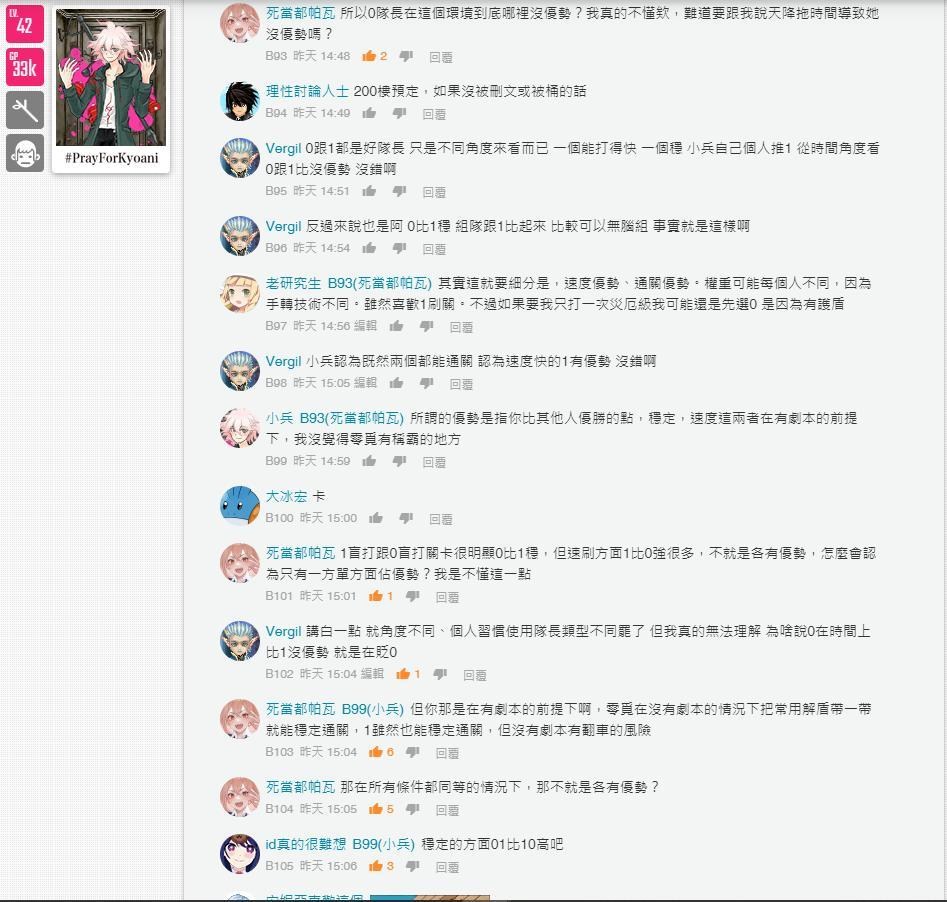This screenshot has height=902, width=947.
Task: Thumbs up Vergil's comment B102
Action: coord(403,674)
